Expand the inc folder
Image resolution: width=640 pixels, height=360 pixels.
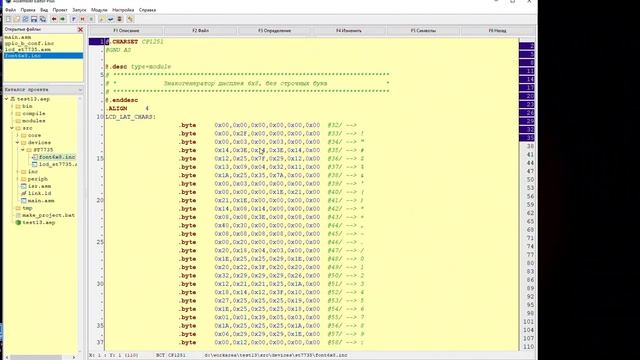click(18, 172)
